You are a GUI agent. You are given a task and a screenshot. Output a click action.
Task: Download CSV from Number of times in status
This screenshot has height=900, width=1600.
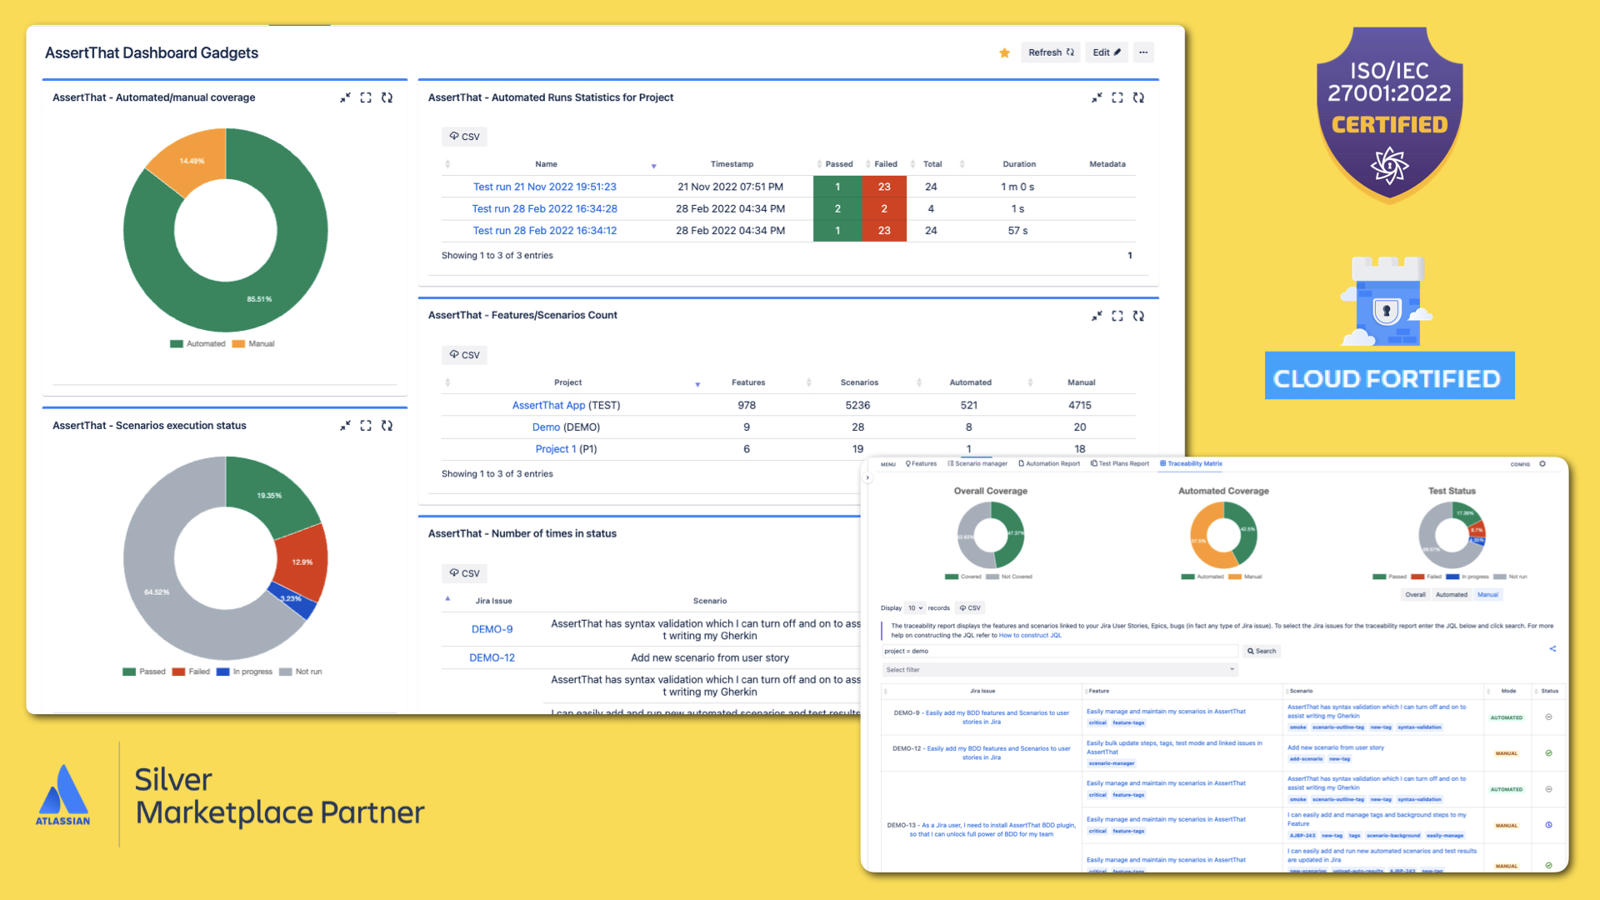[464, 572]
